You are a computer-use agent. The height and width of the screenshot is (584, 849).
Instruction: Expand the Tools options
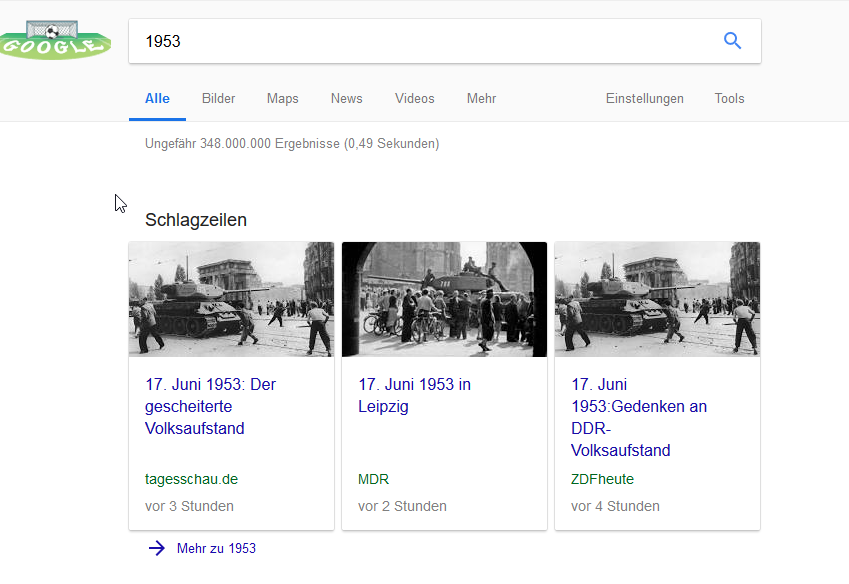tap(729, 98)
